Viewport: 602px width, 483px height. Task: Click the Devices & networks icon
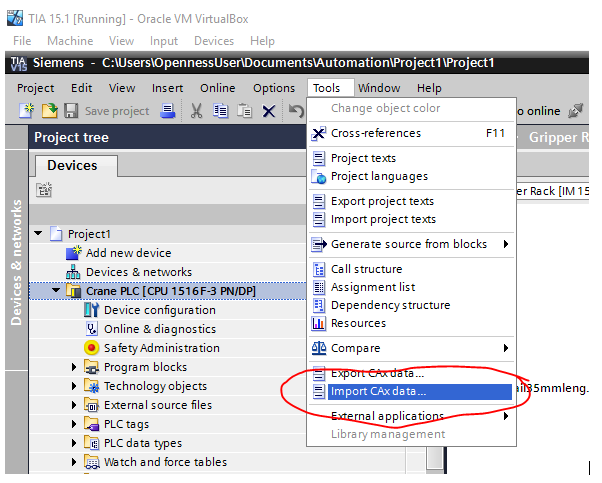pos(73,272)
